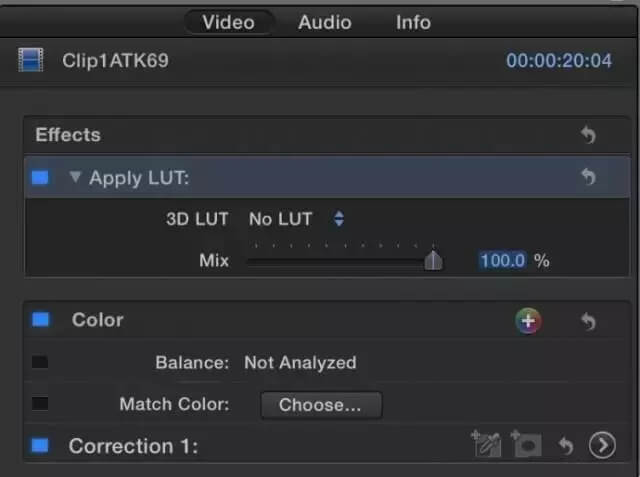The width and height of the screenshot is (640, 477).
Task: Click the film clip icon beside Clip1ATK69
Action: (x=30, y=61)
